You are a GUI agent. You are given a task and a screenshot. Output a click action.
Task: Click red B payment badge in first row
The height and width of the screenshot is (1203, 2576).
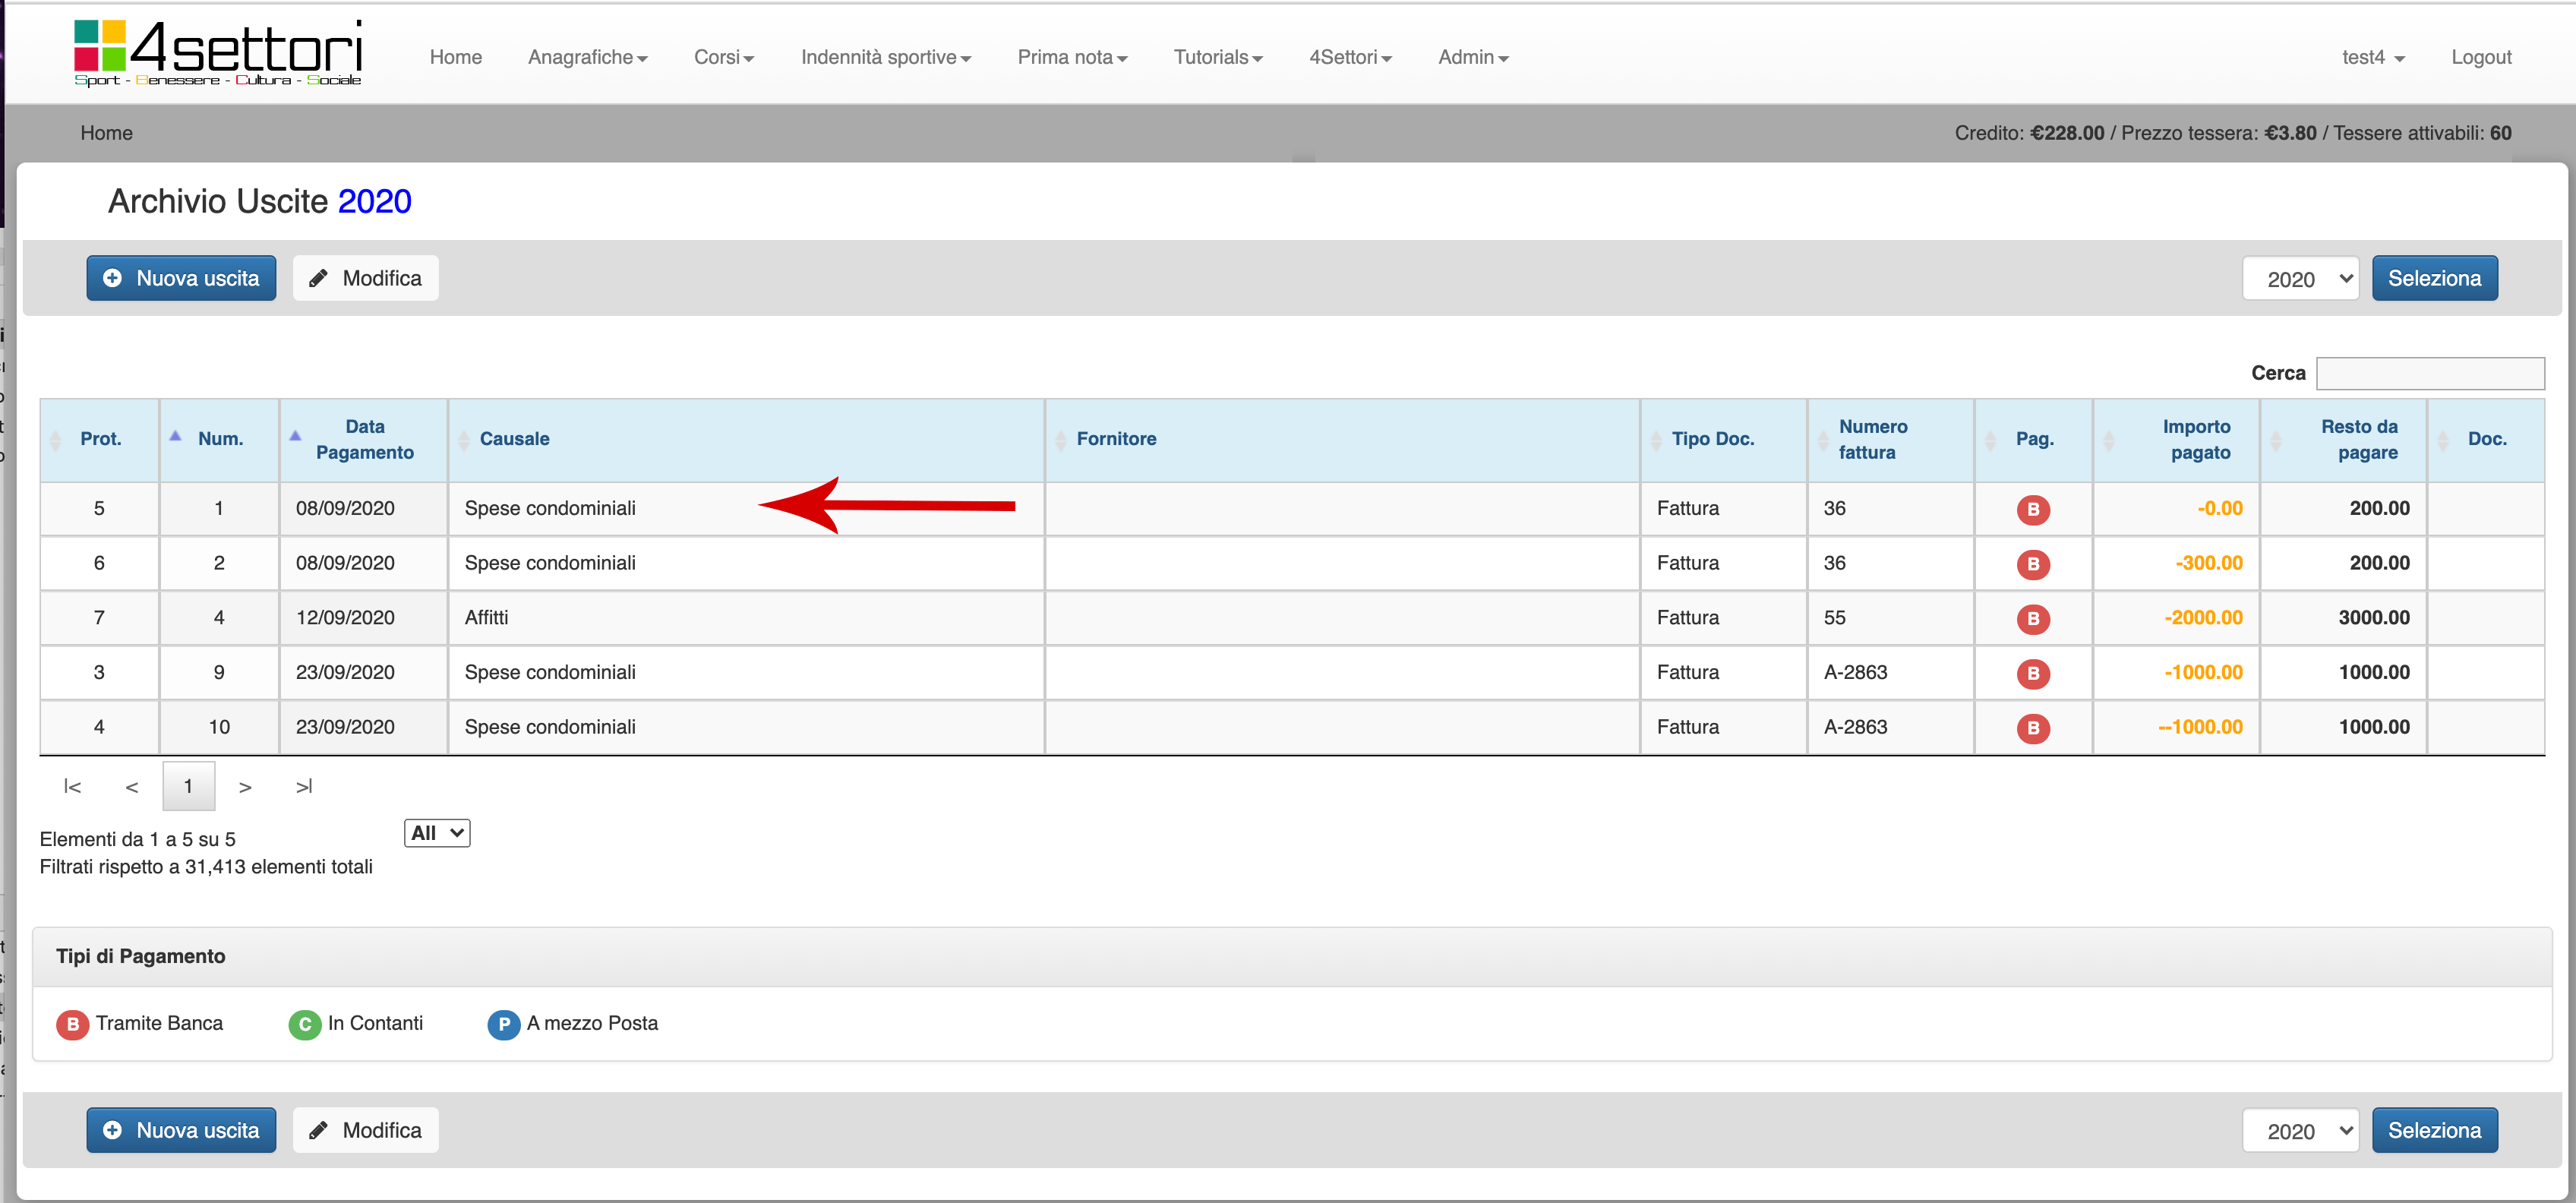2032,509
